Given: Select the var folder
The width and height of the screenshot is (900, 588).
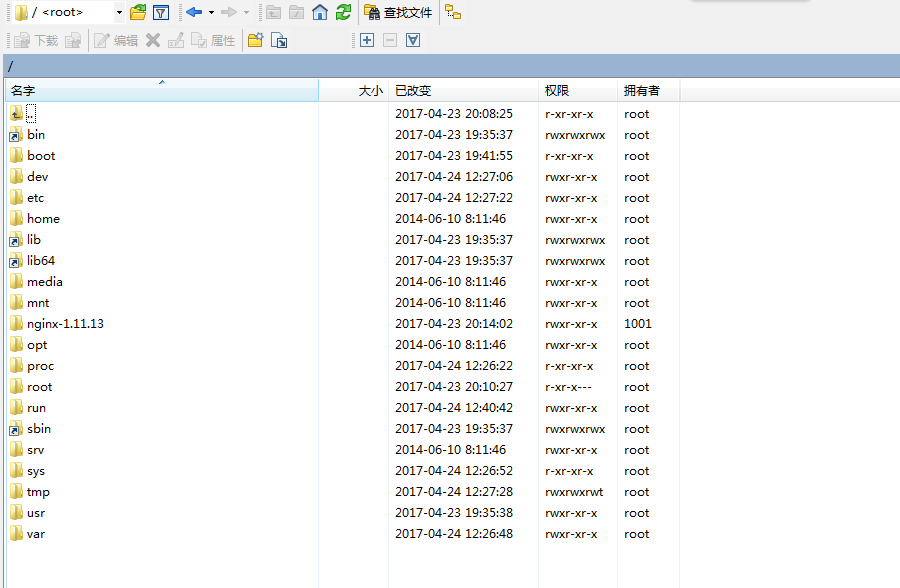Looking at the screenshot, I should click(x=36, y=534).
